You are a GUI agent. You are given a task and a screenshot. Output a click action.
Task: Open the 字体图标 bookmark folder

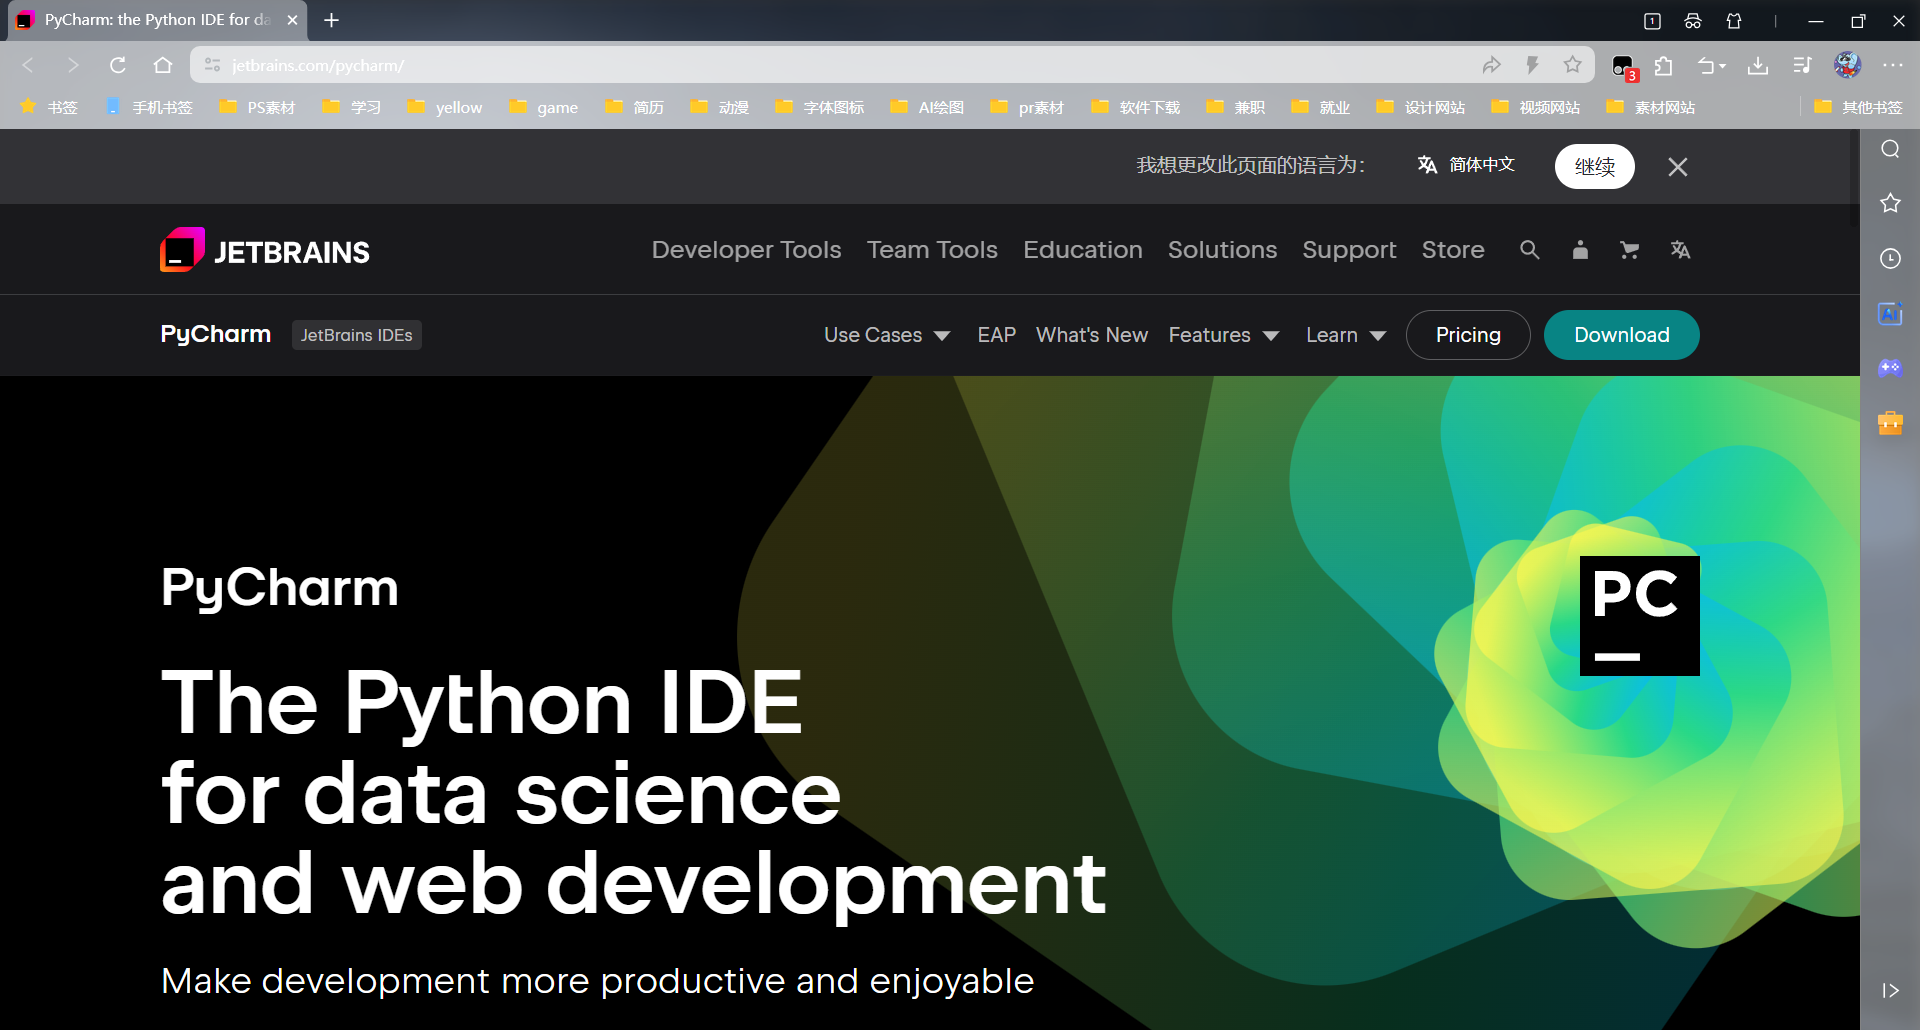(820, 107)
